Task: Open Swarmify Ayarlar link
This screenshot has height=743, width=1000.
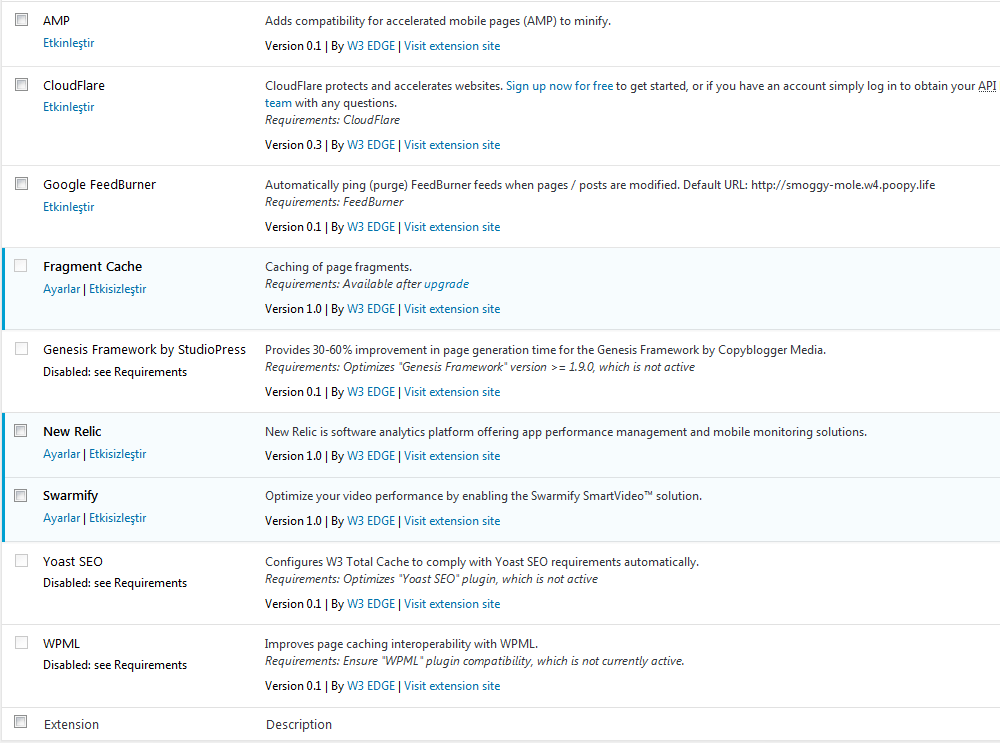Action: click(61, 518)
